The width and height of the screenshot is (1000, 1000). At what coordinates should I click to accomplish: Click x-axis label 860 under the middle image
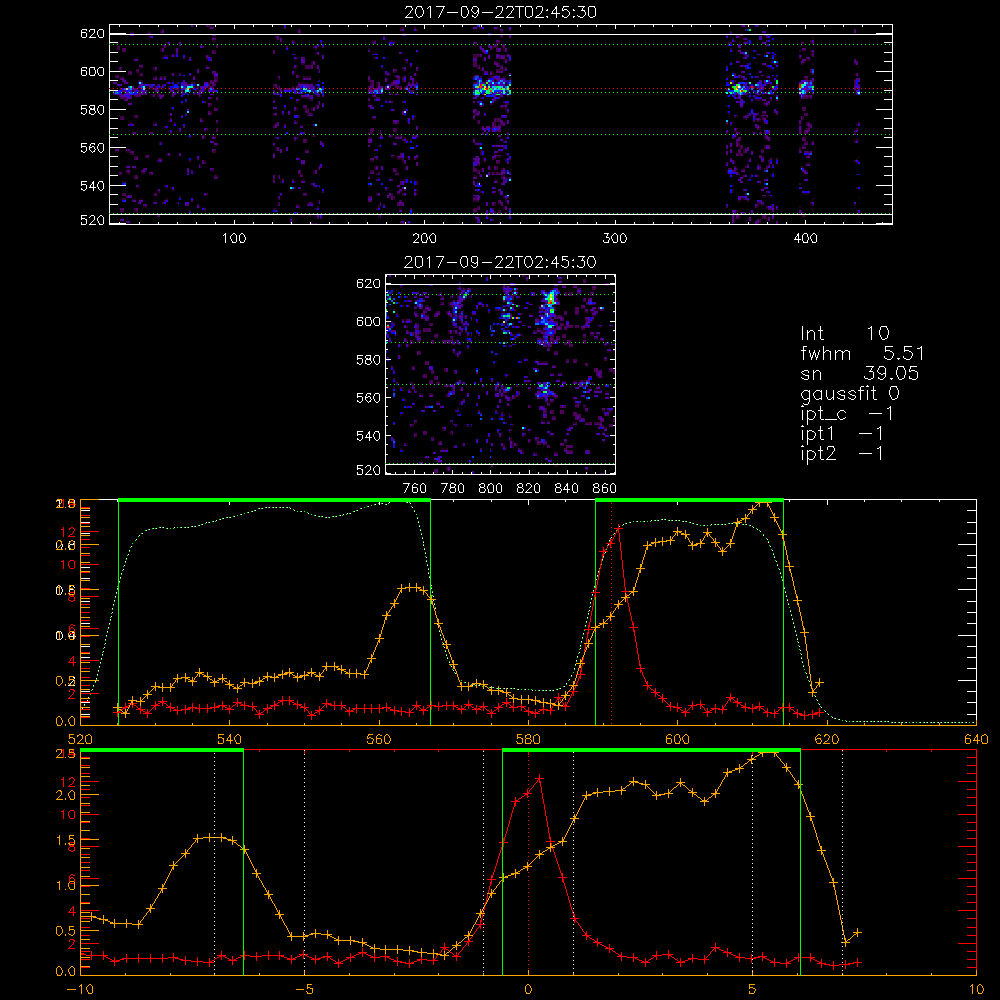coord(605,489)
